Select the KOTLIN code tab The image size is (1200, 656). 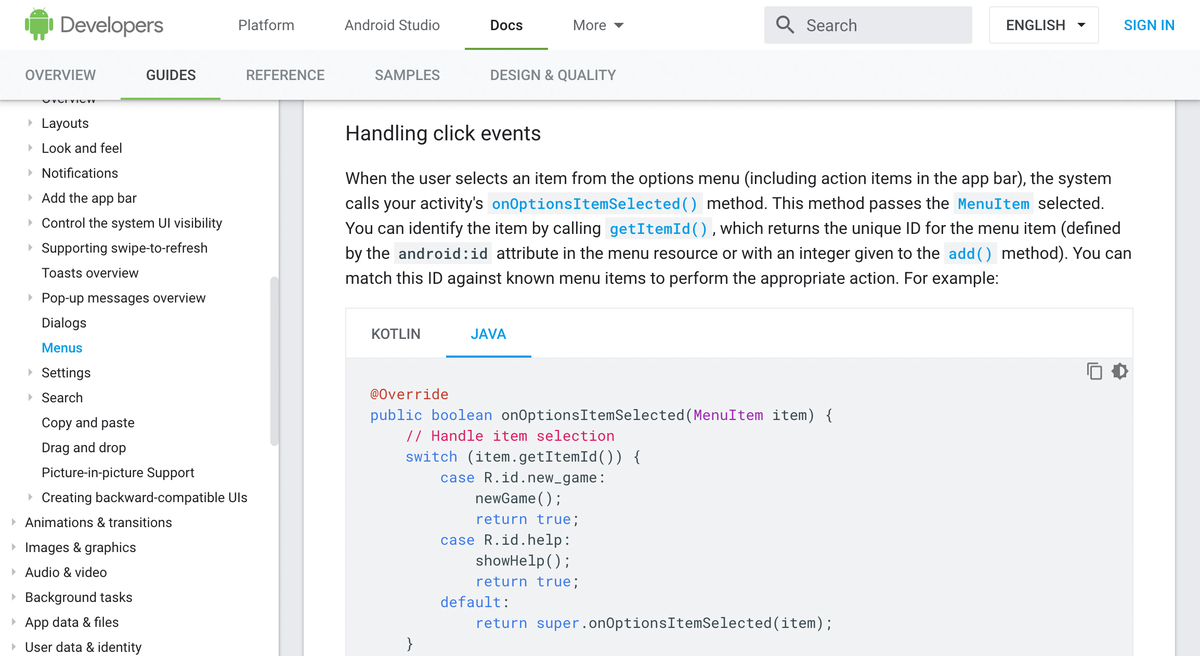click(396, 334)
